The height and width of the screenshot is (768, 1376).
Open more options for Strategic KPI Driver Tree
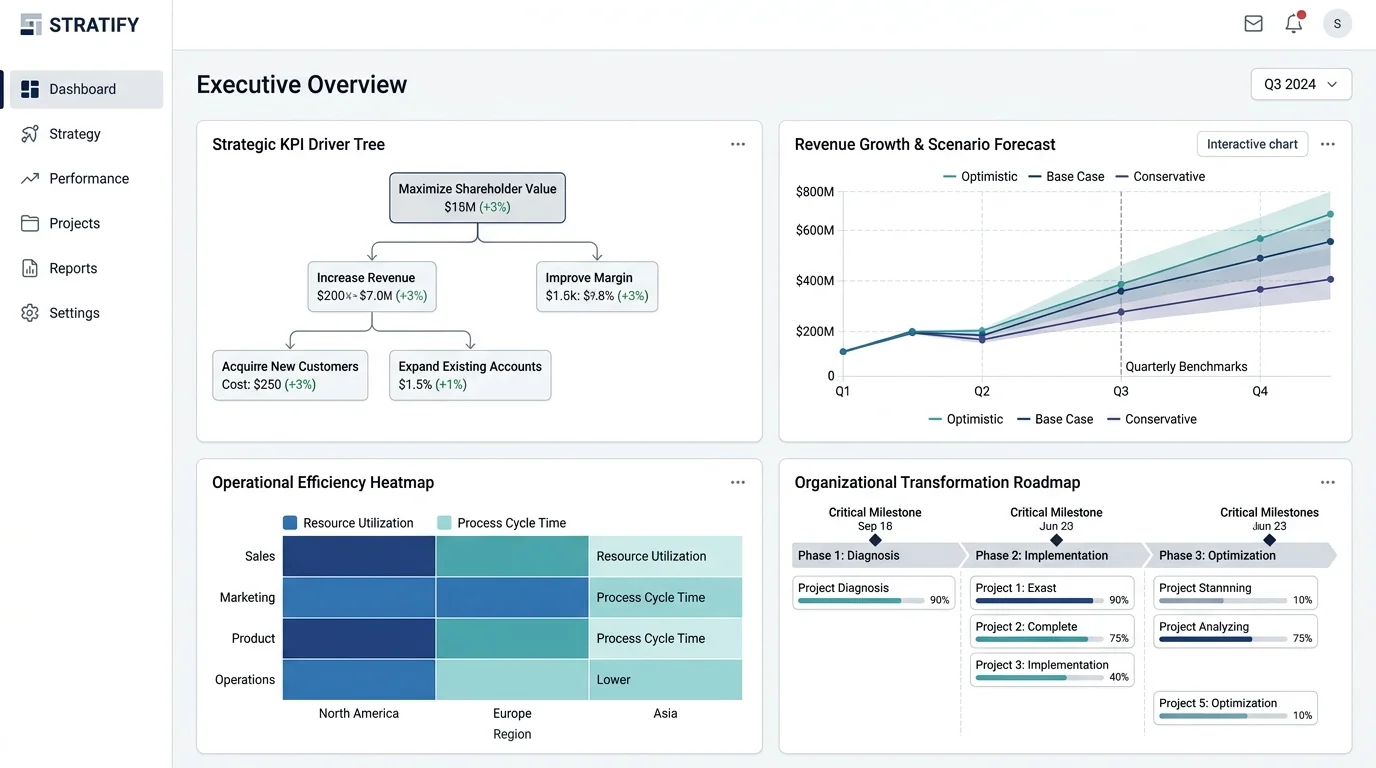point(738,144)
